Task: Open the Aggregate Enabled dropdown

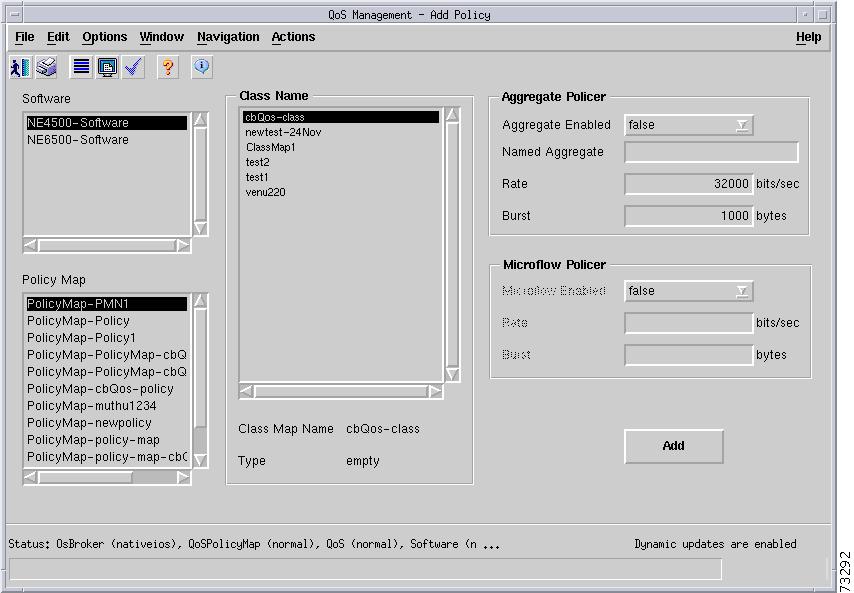Action: [x=689, y=125]
